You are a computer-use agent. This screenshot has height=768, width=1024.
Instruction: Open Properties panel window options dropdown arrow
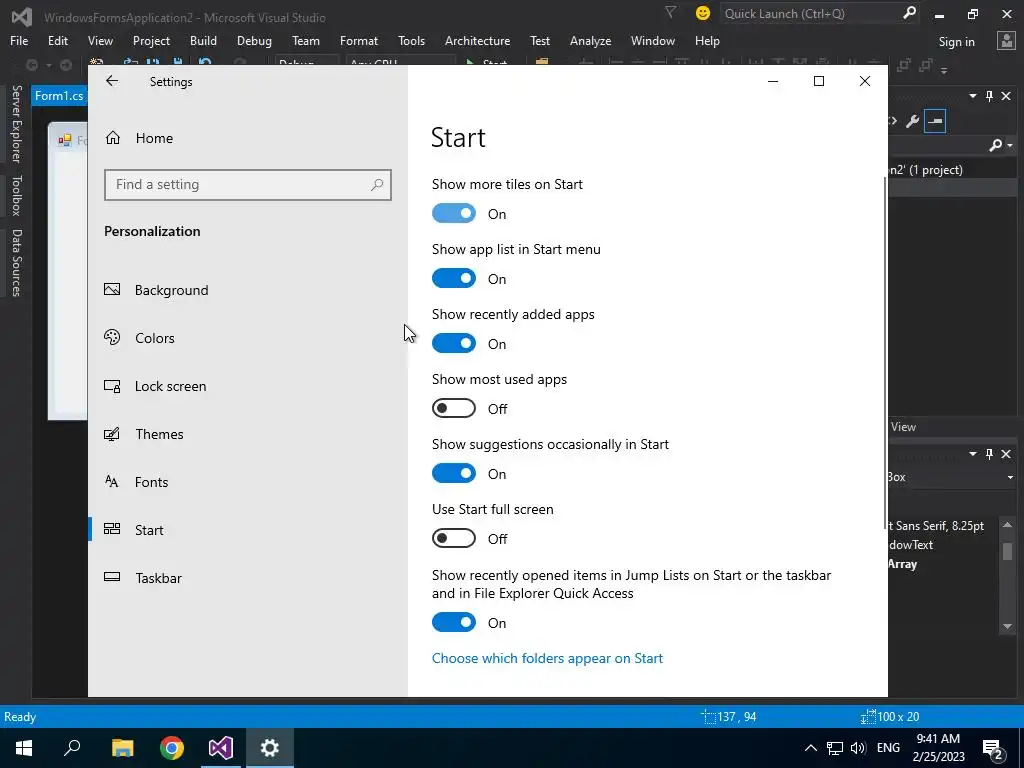pos(972,454)
